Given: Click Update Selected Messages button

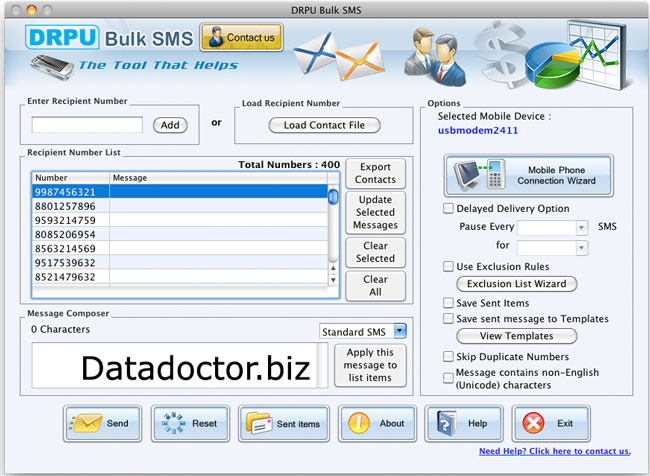Looking at the screenshot, I should 375,212.
